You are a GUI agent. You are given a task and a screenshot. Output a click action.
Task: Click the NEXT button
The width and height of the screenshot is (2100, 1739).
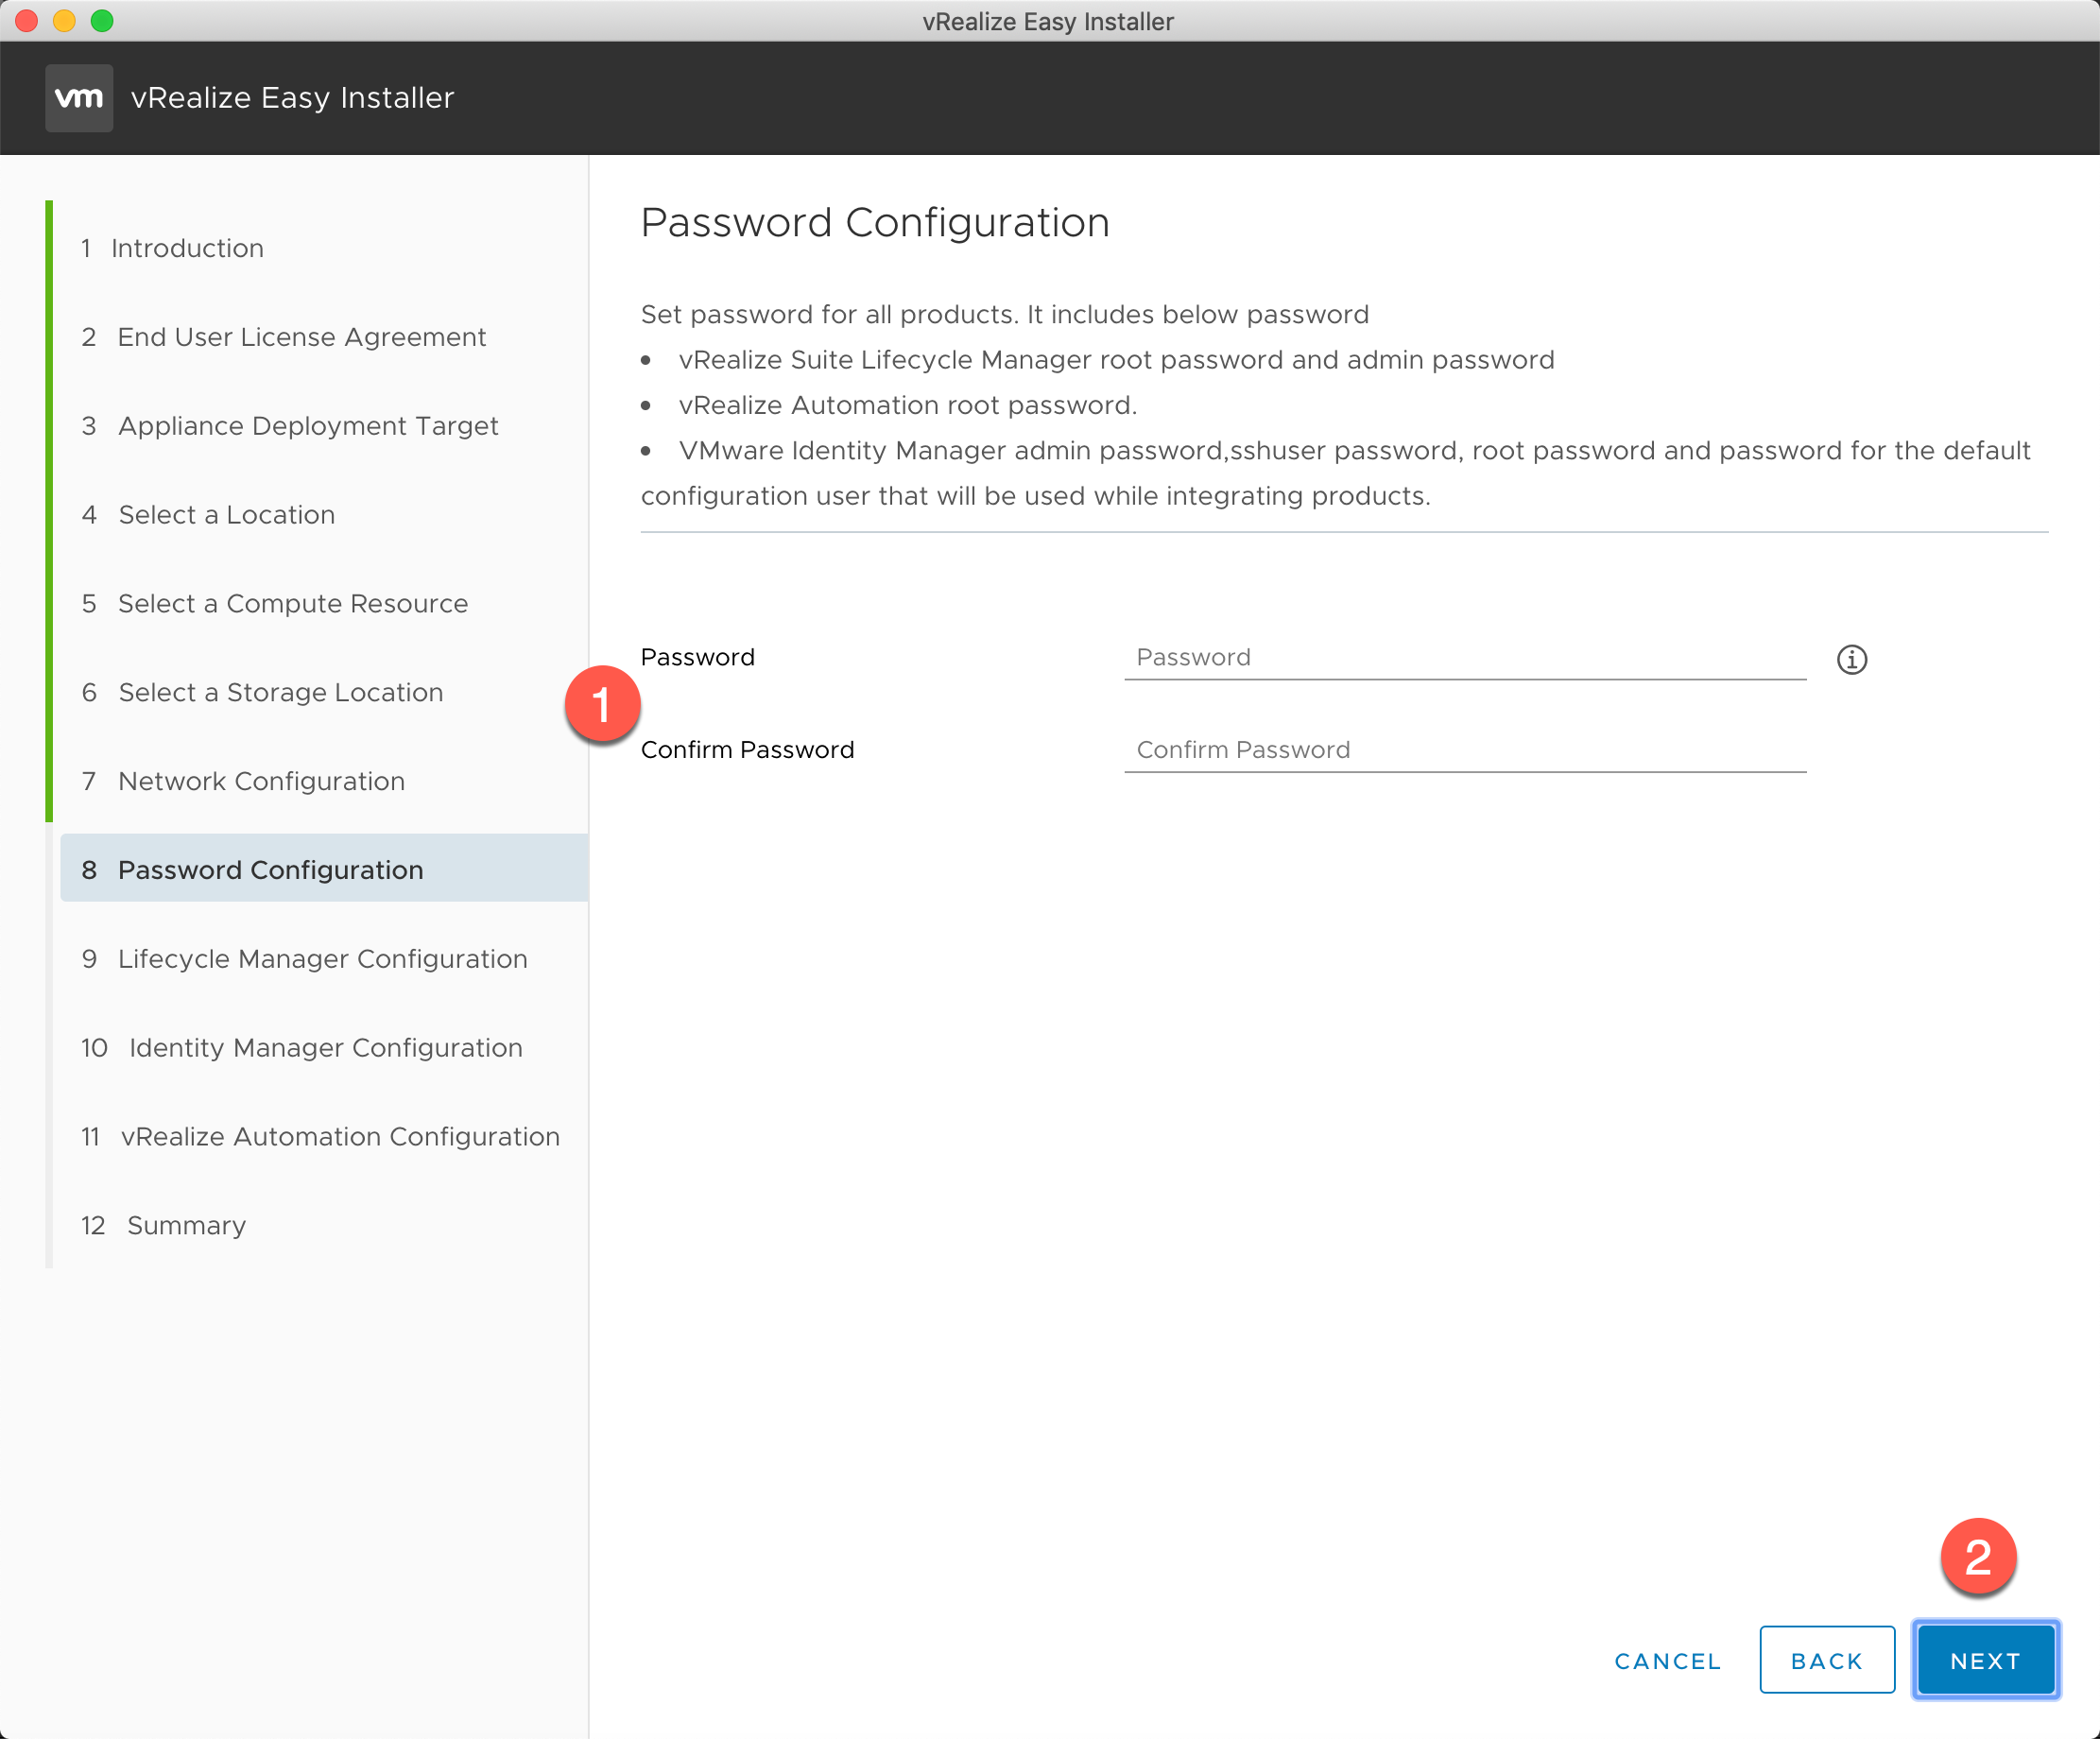1986,1660
